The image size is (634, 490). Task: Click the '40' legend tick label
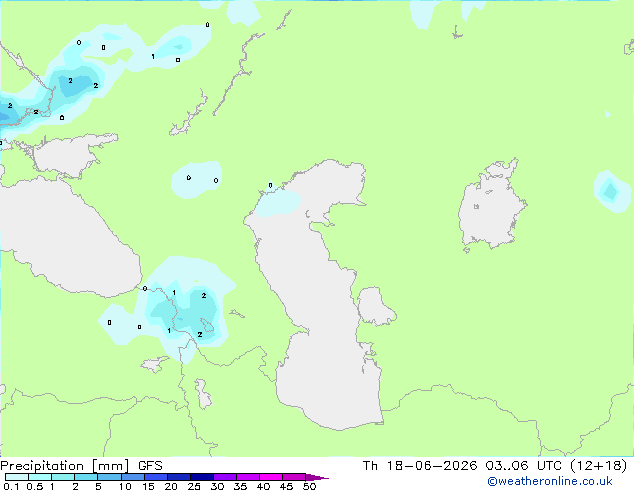[x=263, y=486]
